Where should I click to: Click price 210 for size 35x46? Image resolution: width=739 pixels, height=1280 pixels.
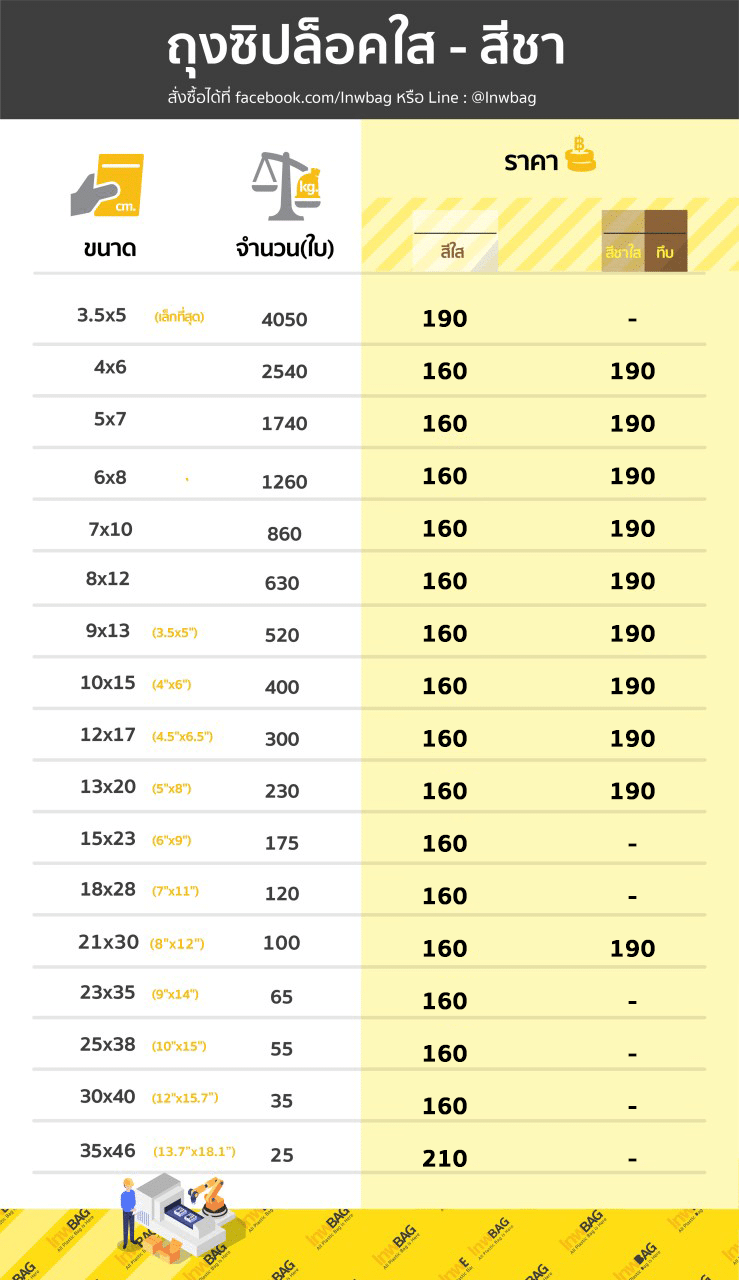[x=444, y=1158]
